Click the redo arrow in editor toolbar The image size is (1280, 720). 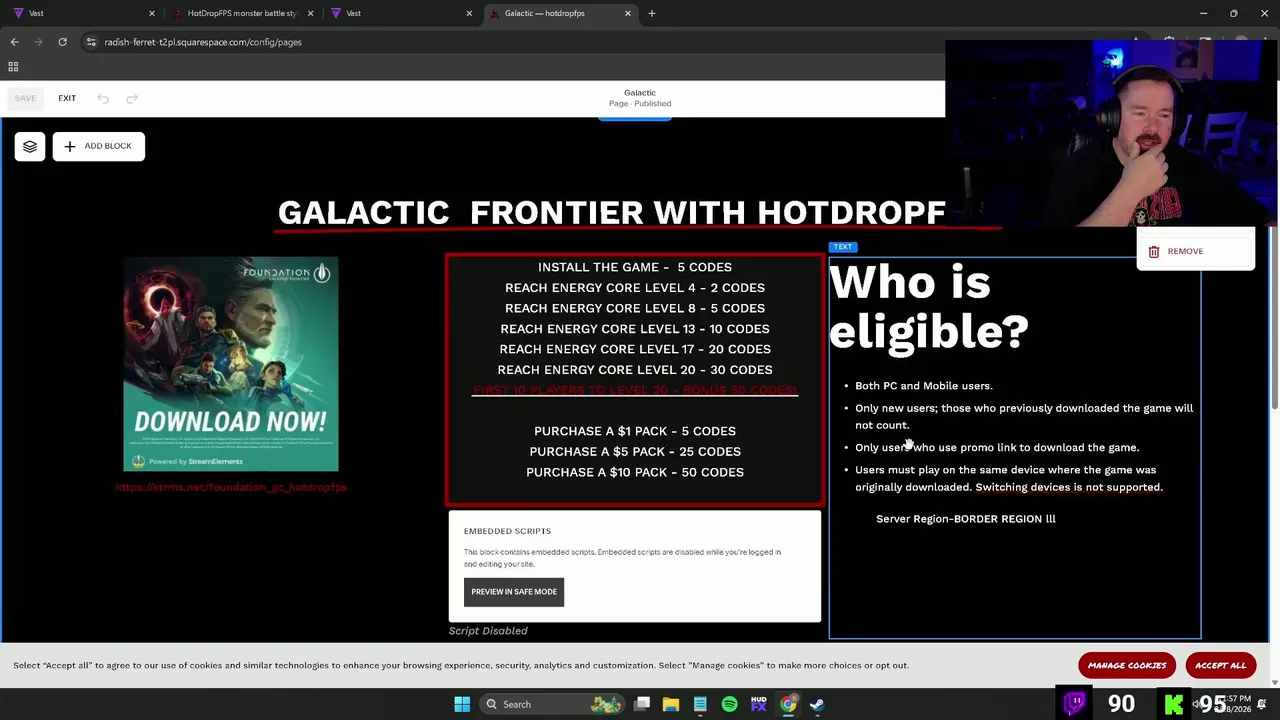pos(132,98)
